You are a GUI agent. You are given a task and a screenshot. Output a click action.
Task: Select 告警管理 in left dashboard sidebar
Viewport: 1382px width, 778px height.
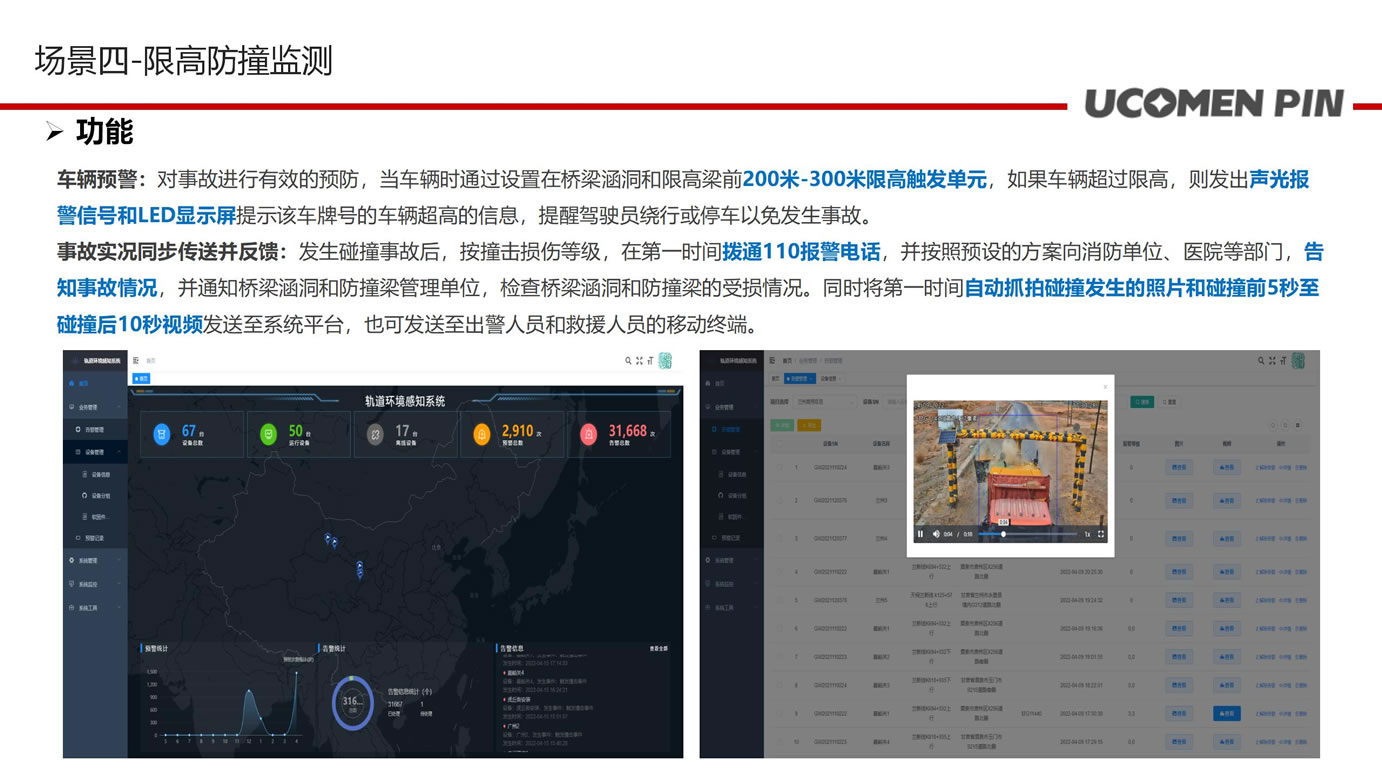coord(97,429)
